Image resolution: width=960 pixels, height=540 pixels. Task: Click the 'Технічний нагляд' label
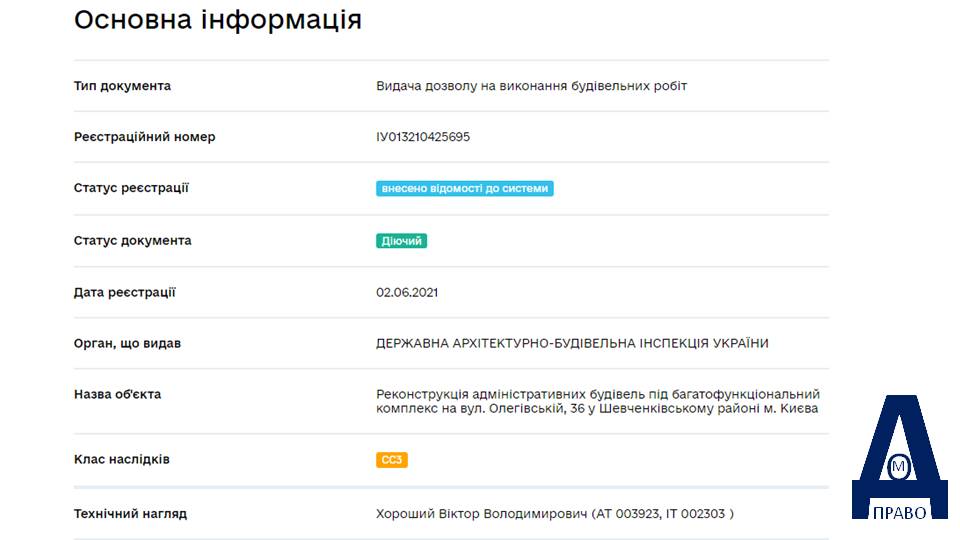(x=130, y=514)
